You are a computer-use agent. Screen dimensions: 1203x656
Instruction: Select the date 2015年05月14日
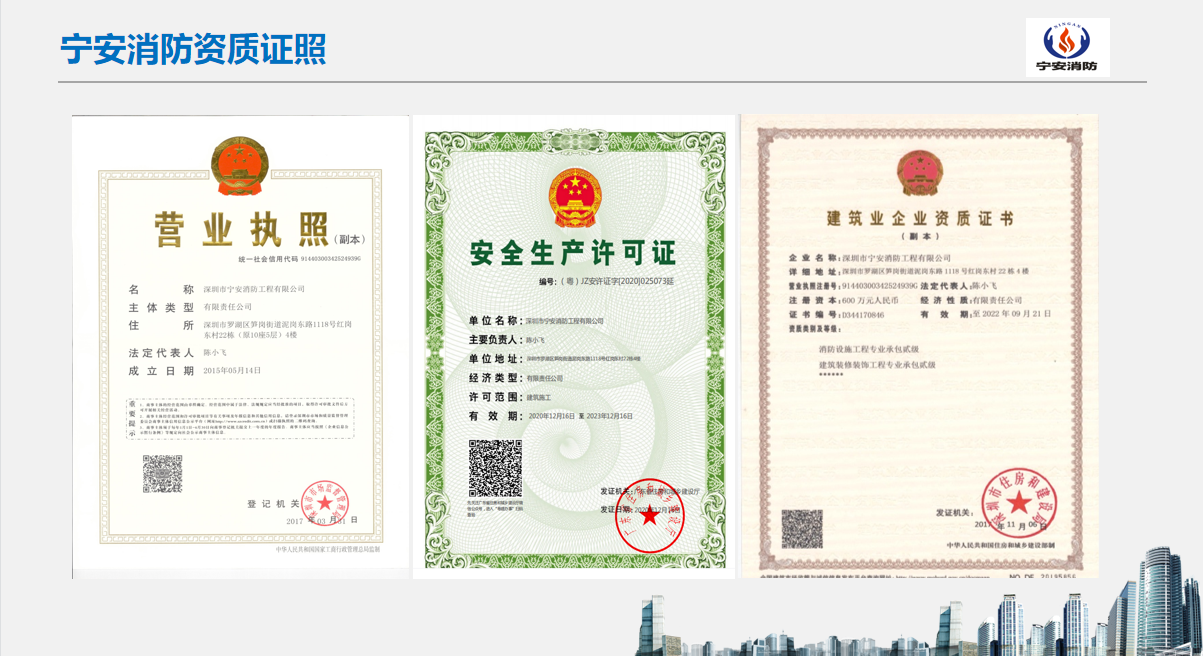[x=232, y=370]
